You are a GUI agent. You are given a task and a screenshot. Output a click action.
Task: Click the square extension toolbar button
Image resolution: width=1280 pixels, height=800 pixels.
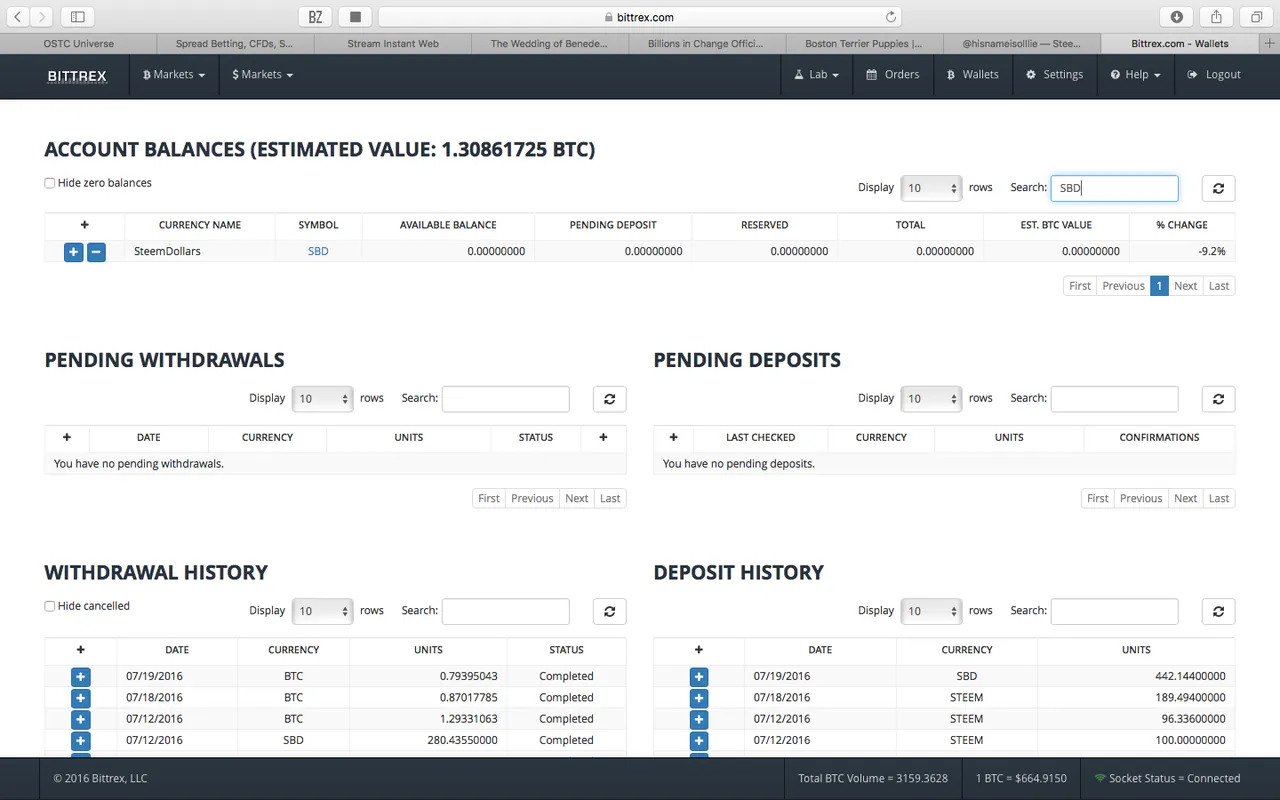355,17
